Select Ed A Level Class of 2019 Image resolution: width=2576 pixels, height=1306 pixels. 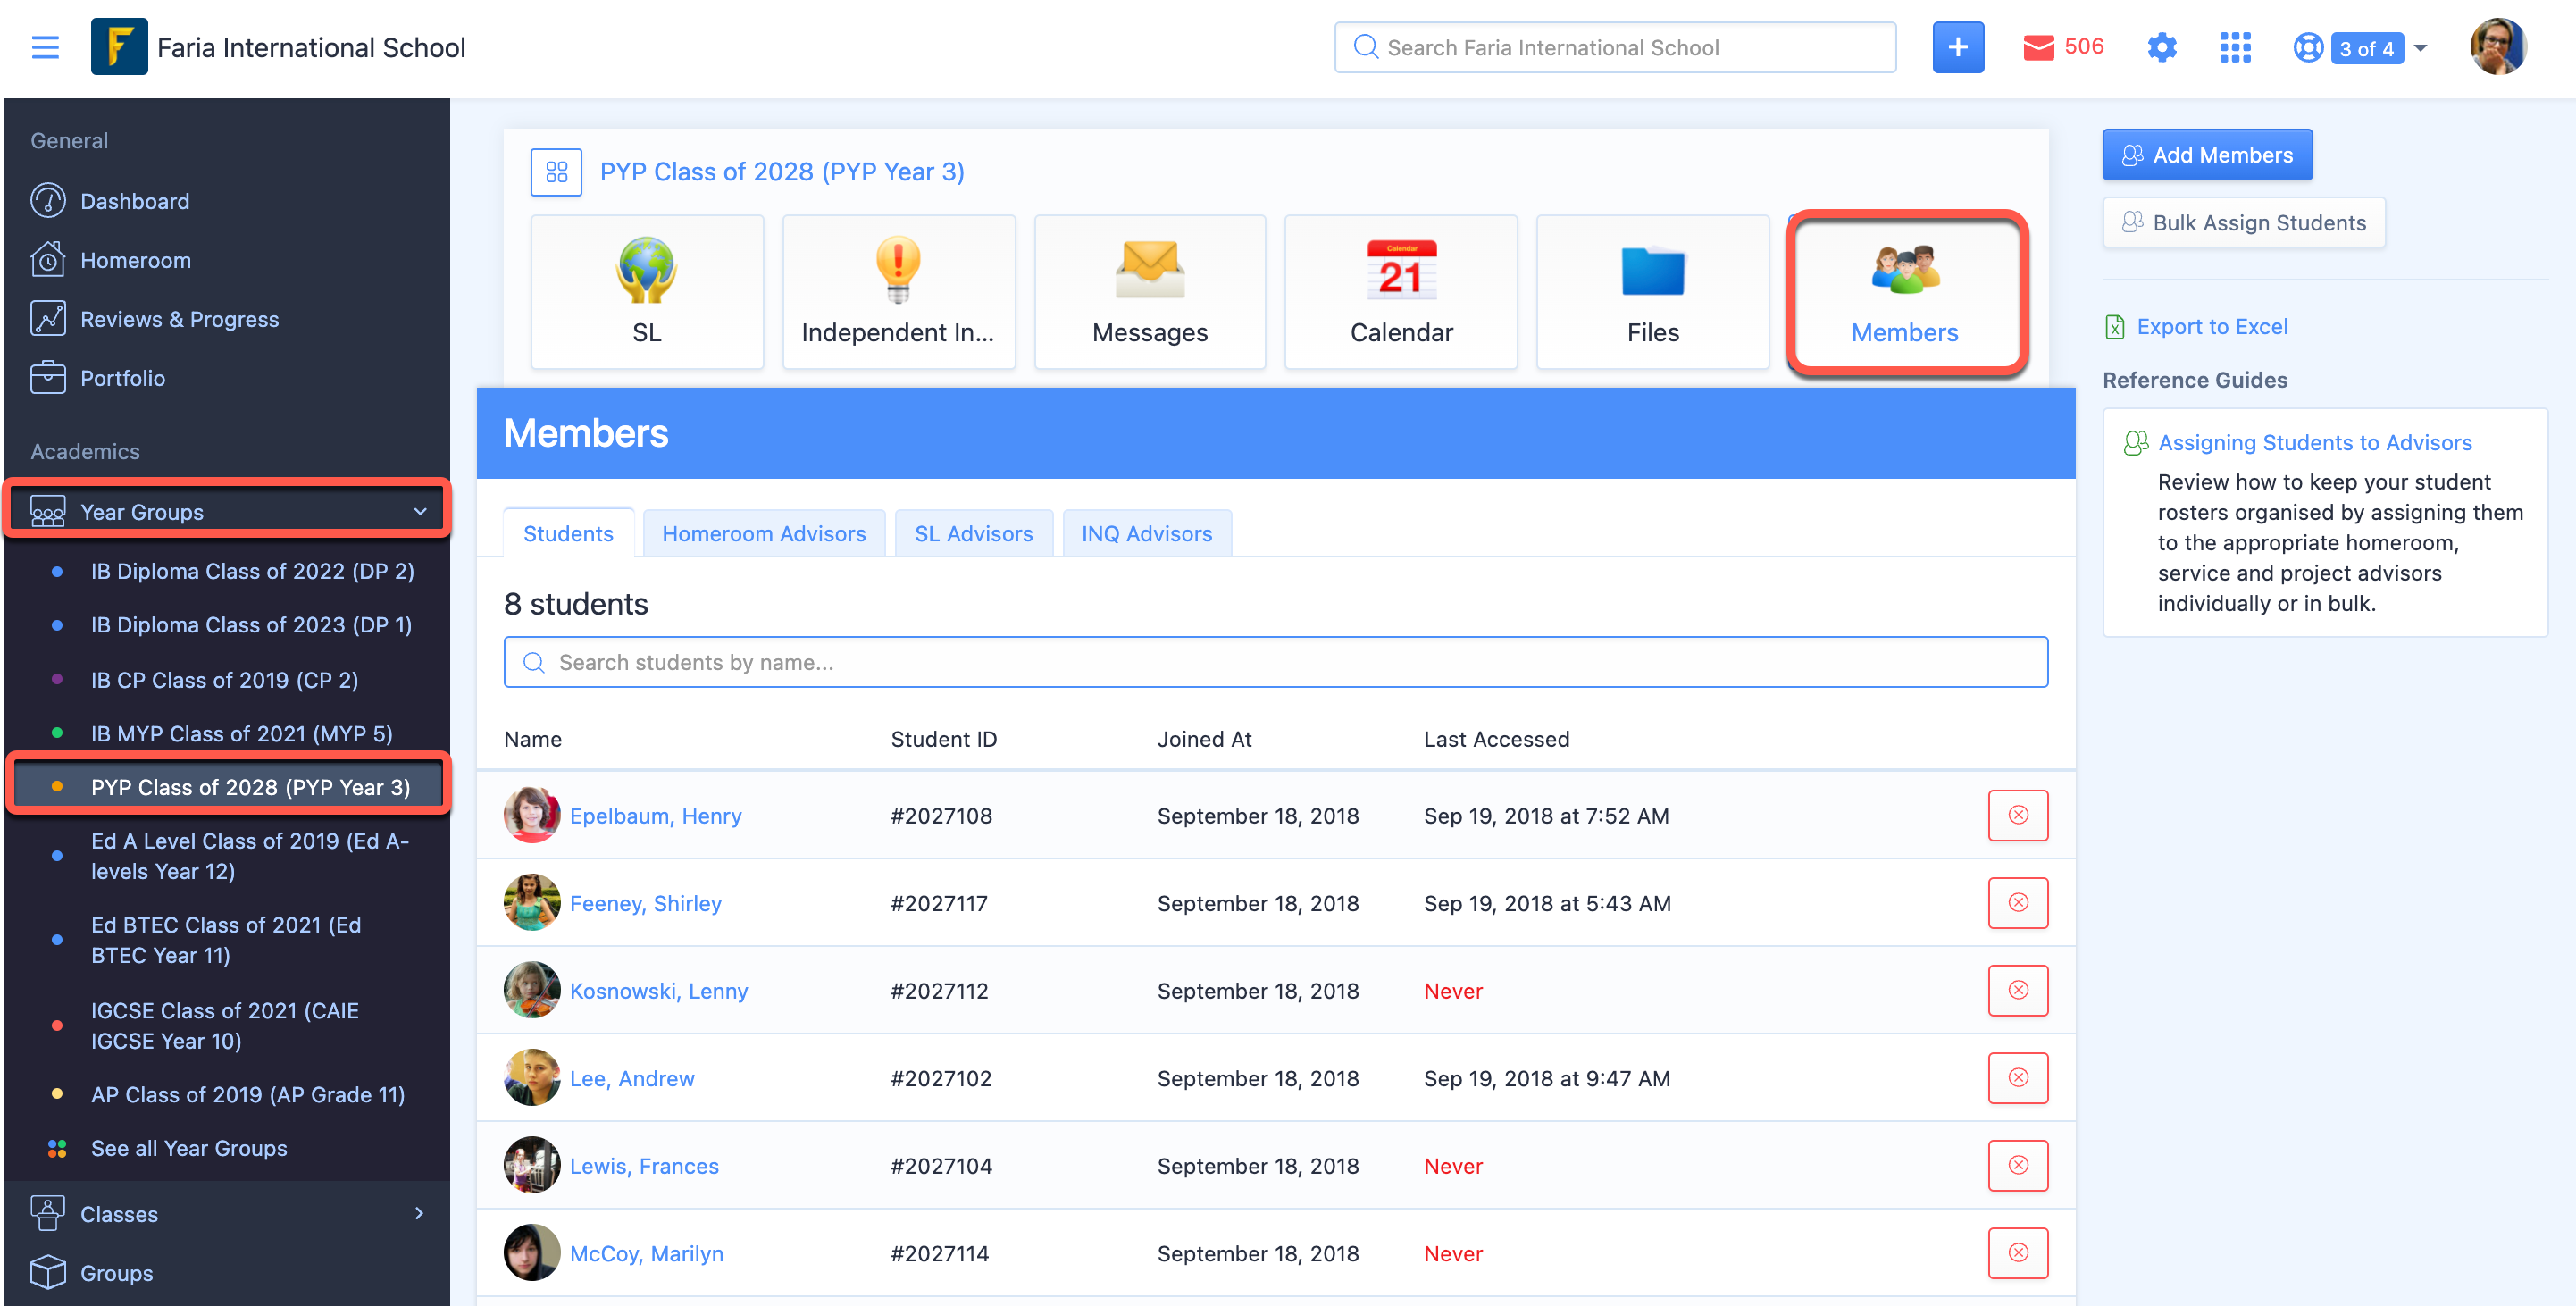pyautogui.click(x=250, y=856)
